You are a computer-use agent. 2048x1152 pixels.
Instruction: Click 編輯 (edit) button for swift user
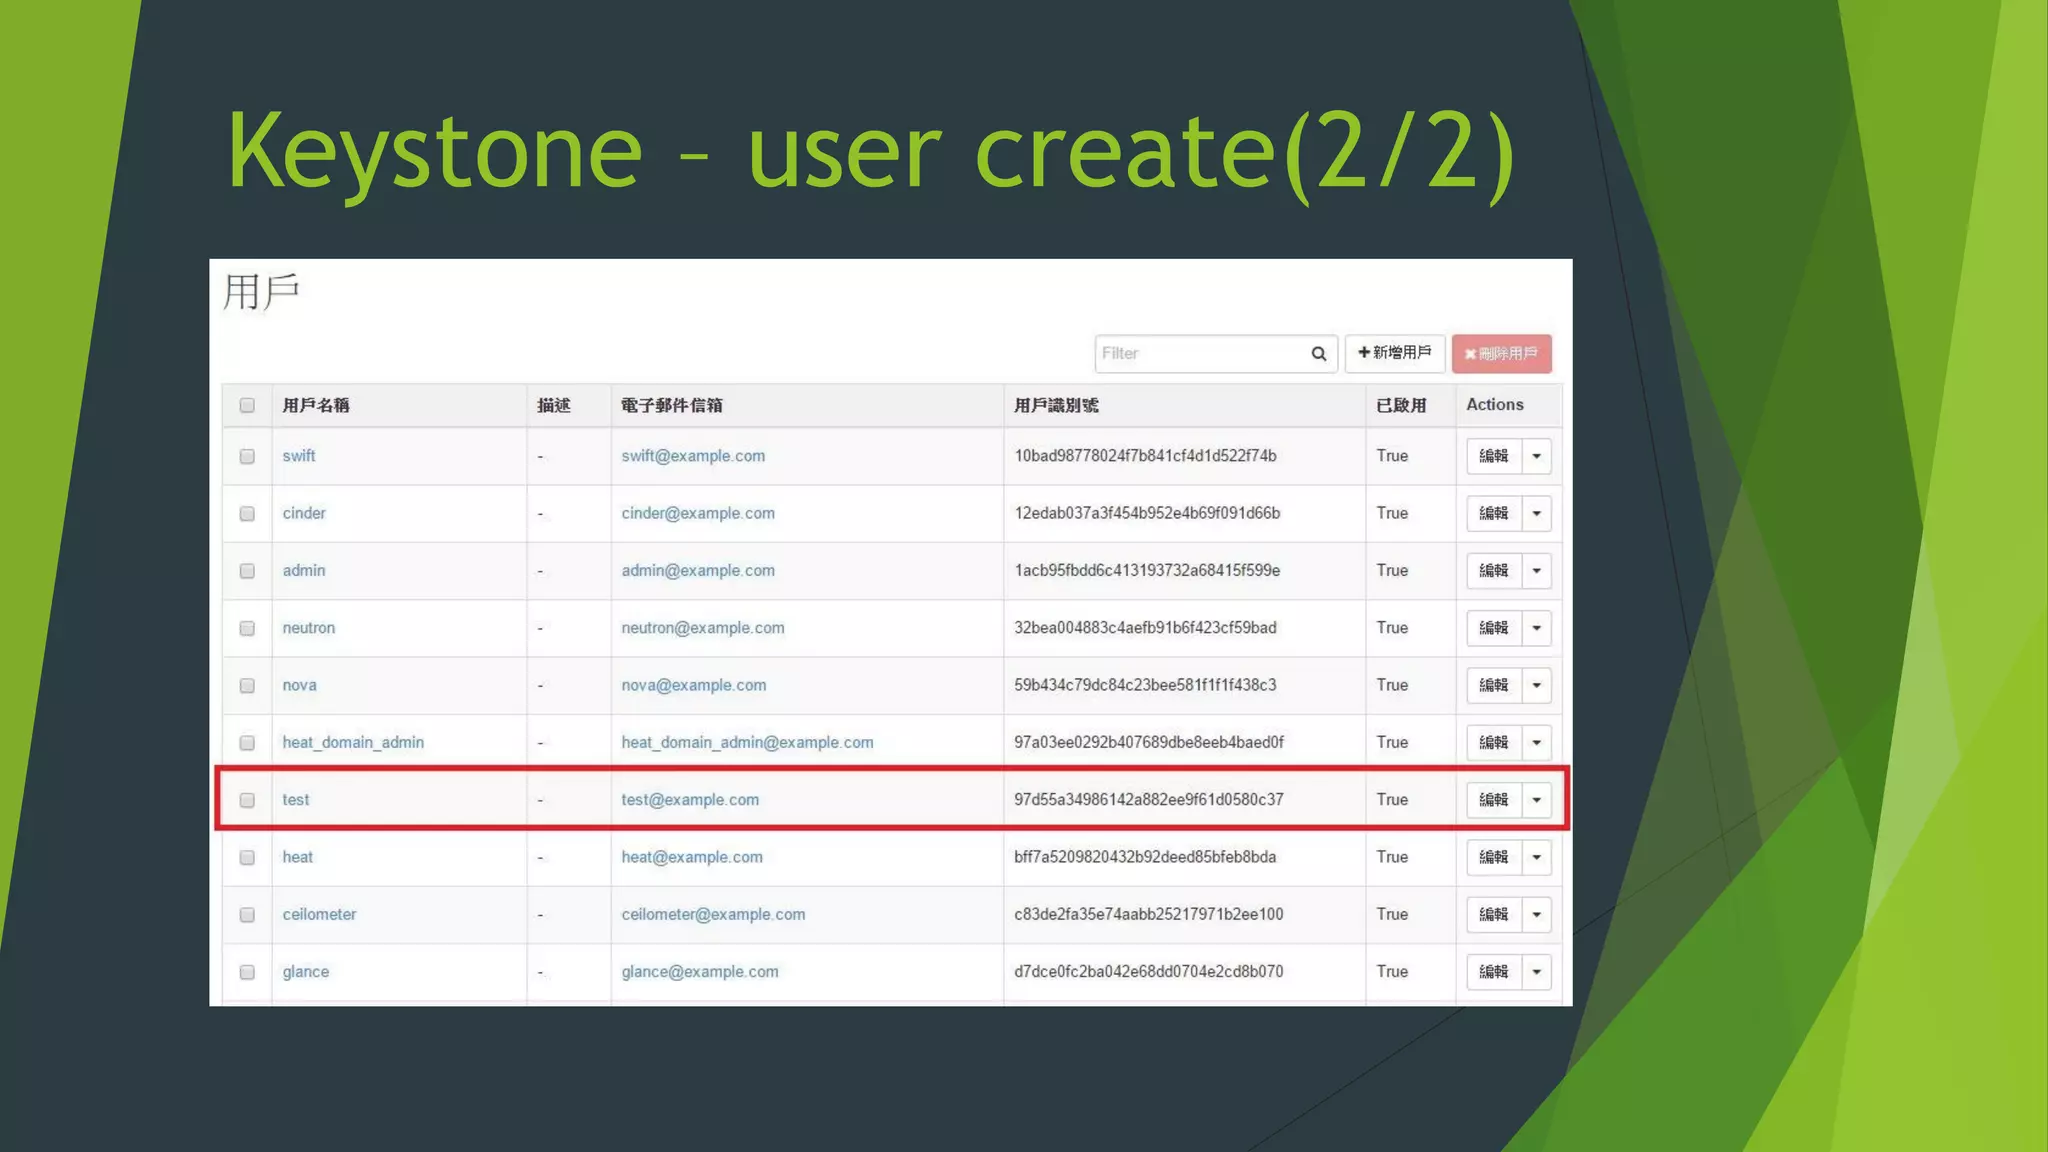(1494, 456)
